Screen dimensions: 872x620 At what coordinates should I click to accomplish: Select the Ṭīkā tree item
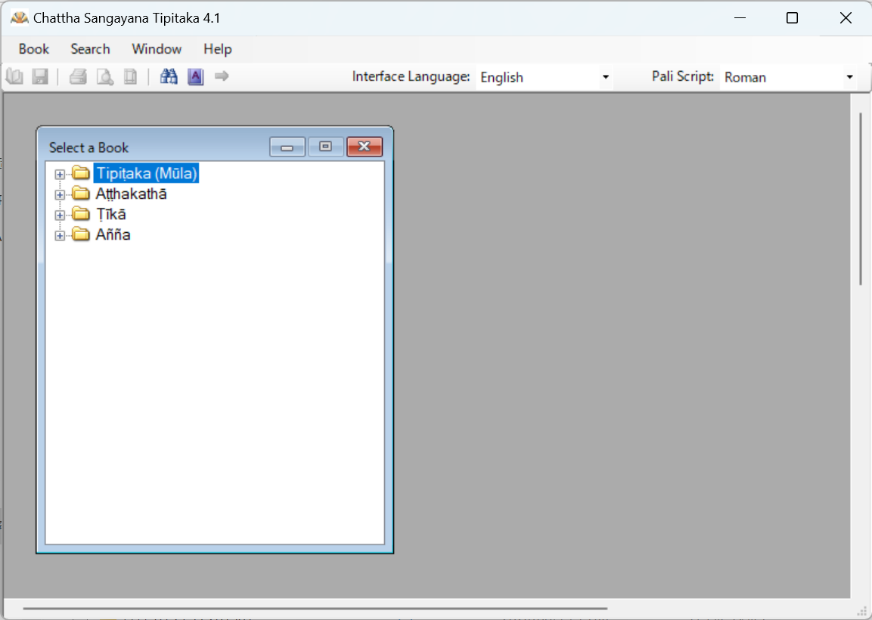(111, 215)
